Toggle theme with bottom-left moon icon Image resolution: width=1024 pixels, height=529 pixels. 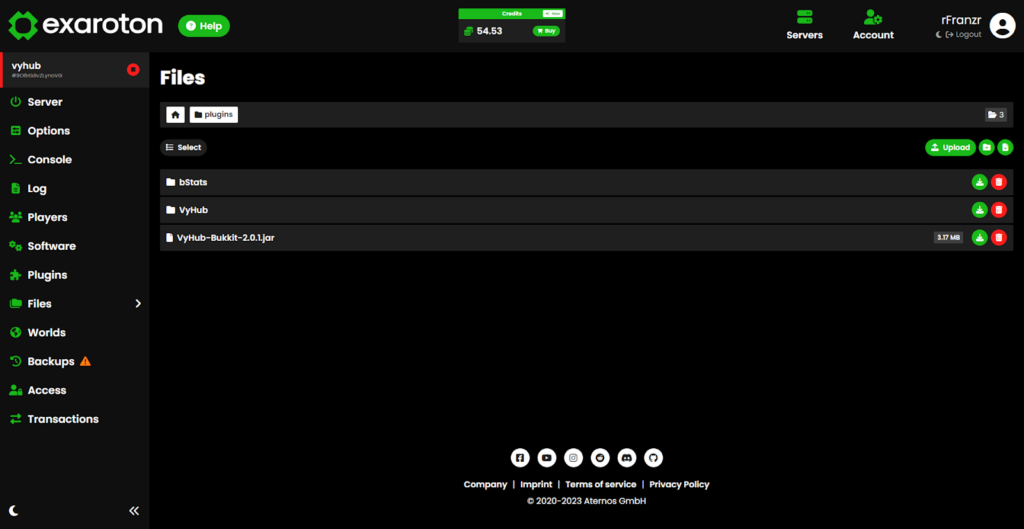pyautogui.click(x=14, y=511)
